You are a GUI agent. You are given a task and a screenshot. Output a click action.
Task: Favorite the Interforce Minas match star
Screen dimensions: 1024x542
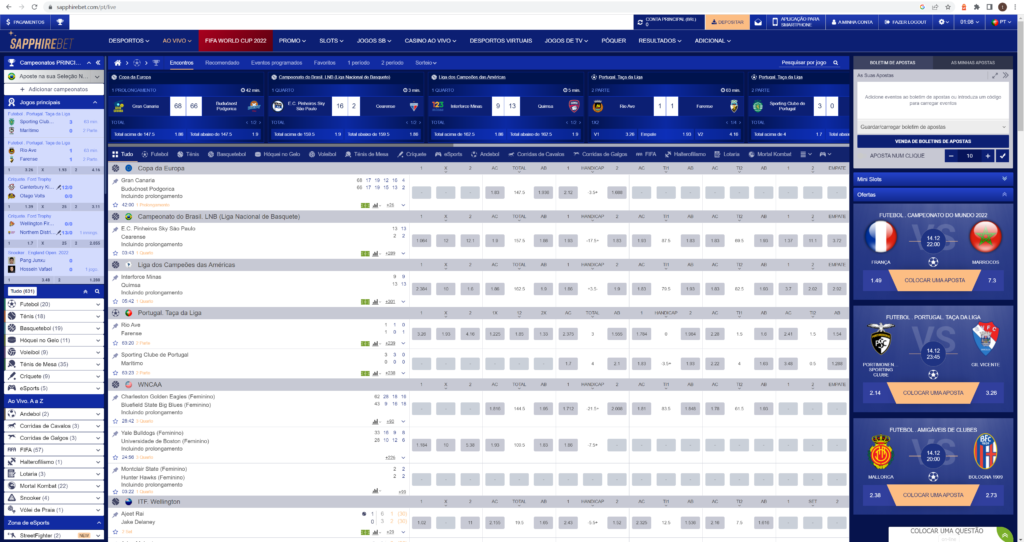pyautogui.click(x=116, y=301)
